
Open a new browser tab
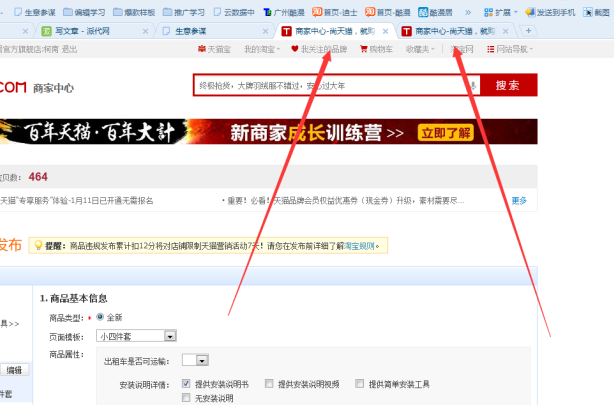(x=528, y=31)
